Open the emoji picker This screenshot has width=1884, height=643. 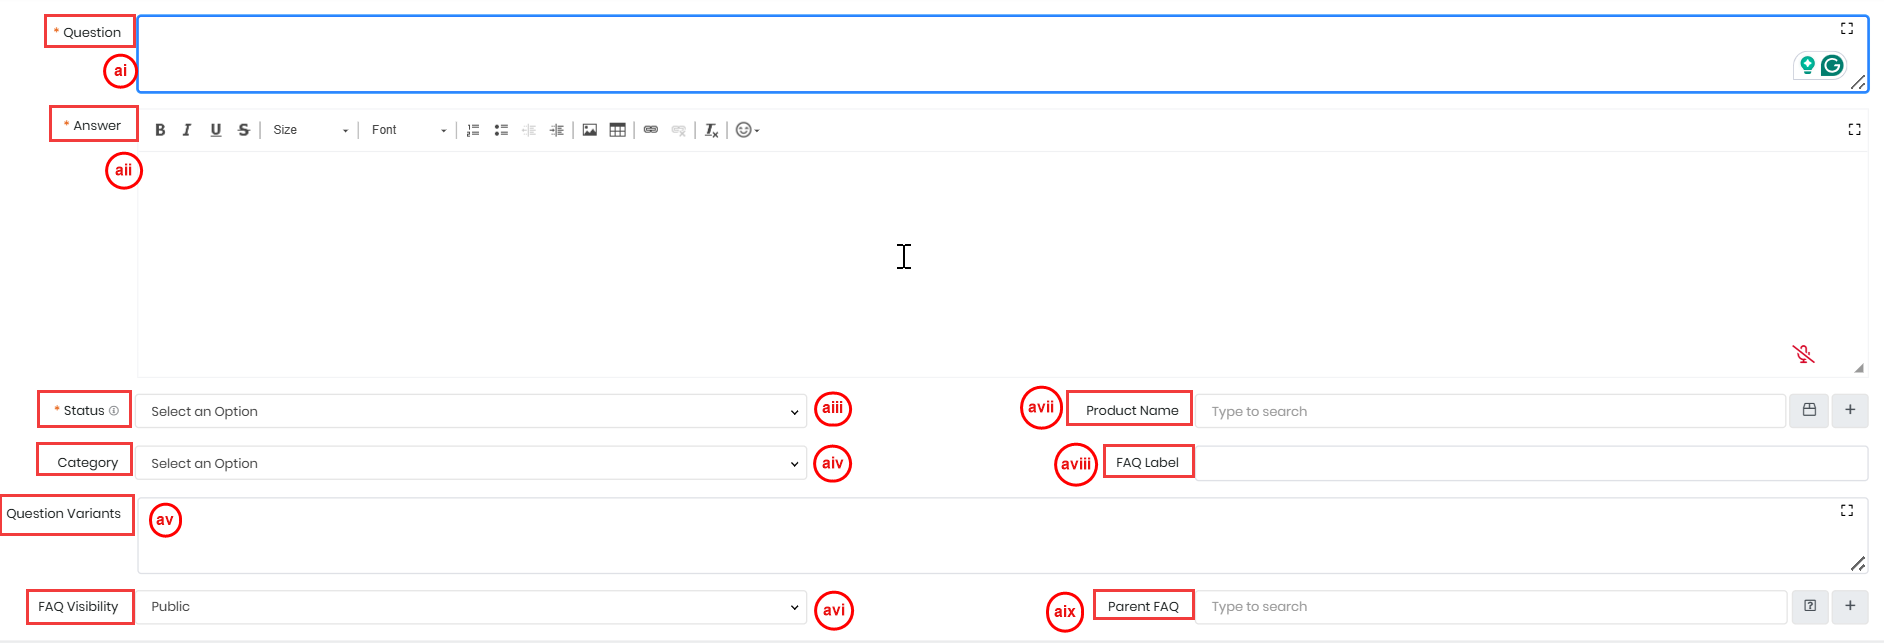(x=747, y=130)
